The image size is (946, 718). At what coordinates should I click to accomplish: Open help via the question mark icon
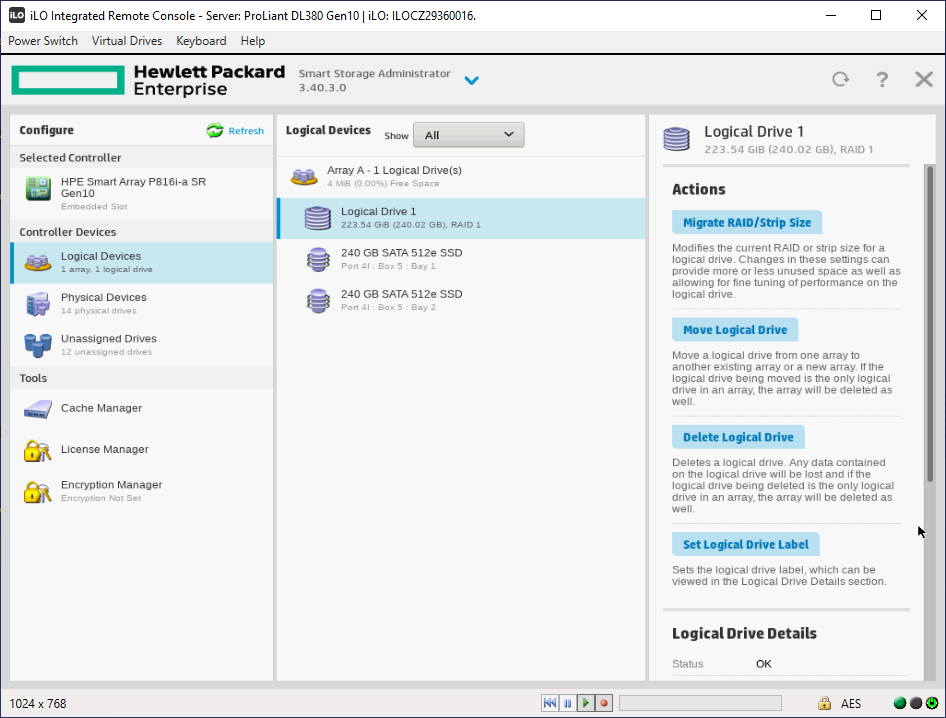pyautogui.click(x=882, y=80)
